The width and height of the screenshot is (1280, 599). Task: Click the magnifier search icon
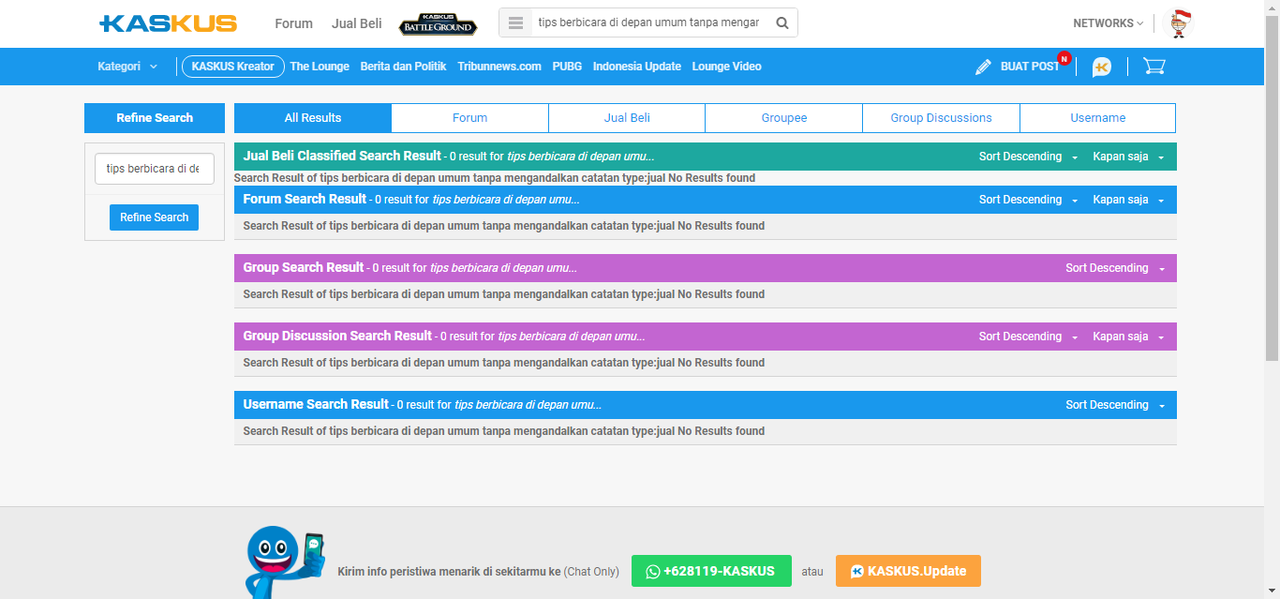783,23
